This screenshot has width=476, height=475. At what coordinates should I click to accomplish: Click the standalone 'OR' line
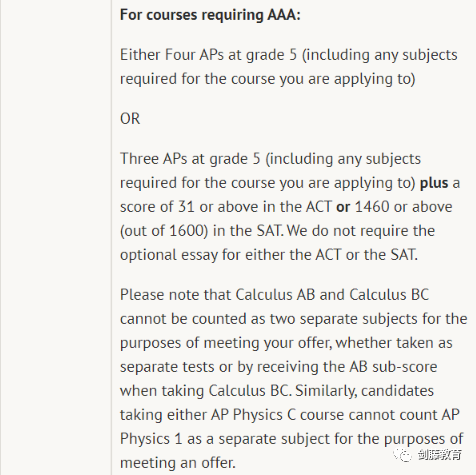130,119
